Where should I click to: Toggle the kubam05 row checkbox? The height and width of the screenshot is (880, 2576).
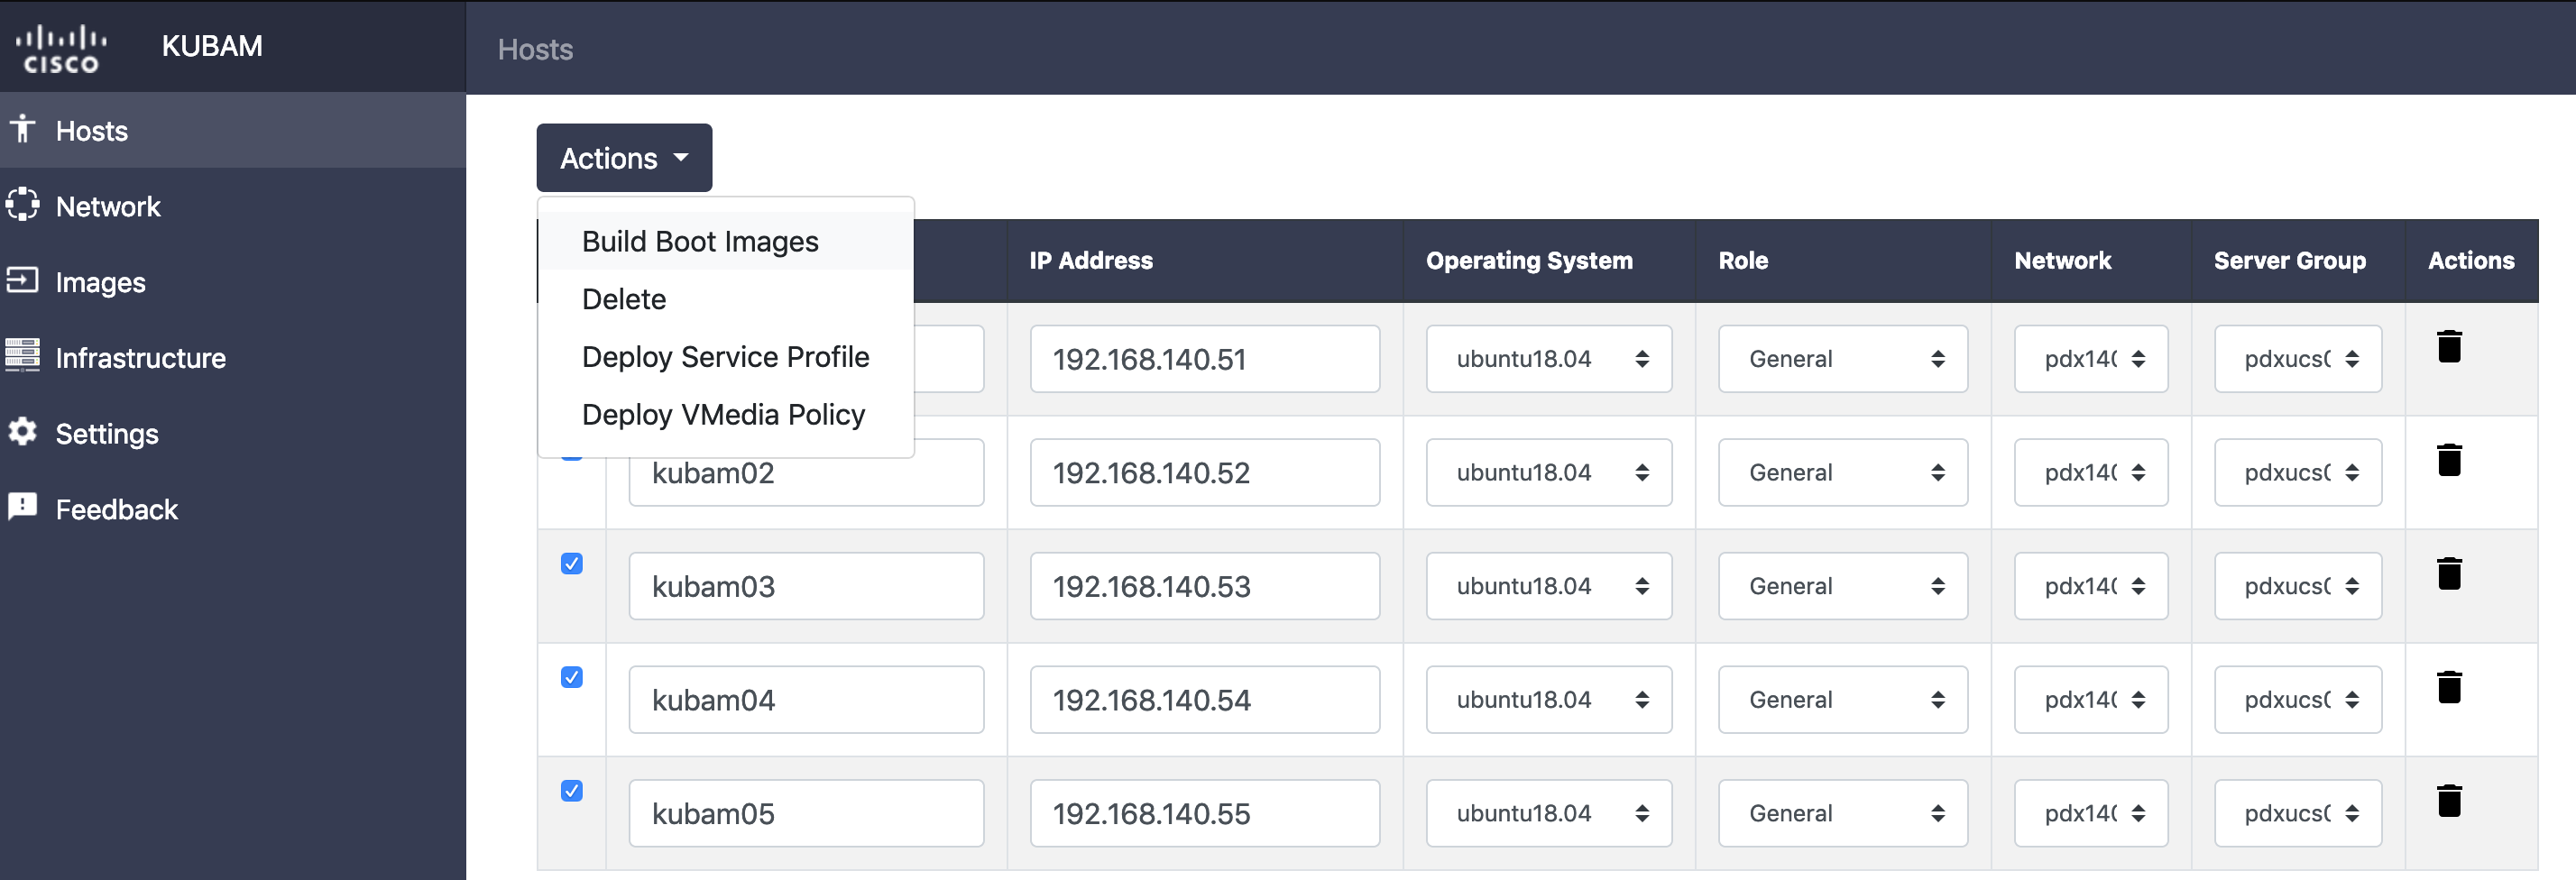coord(572,791)
